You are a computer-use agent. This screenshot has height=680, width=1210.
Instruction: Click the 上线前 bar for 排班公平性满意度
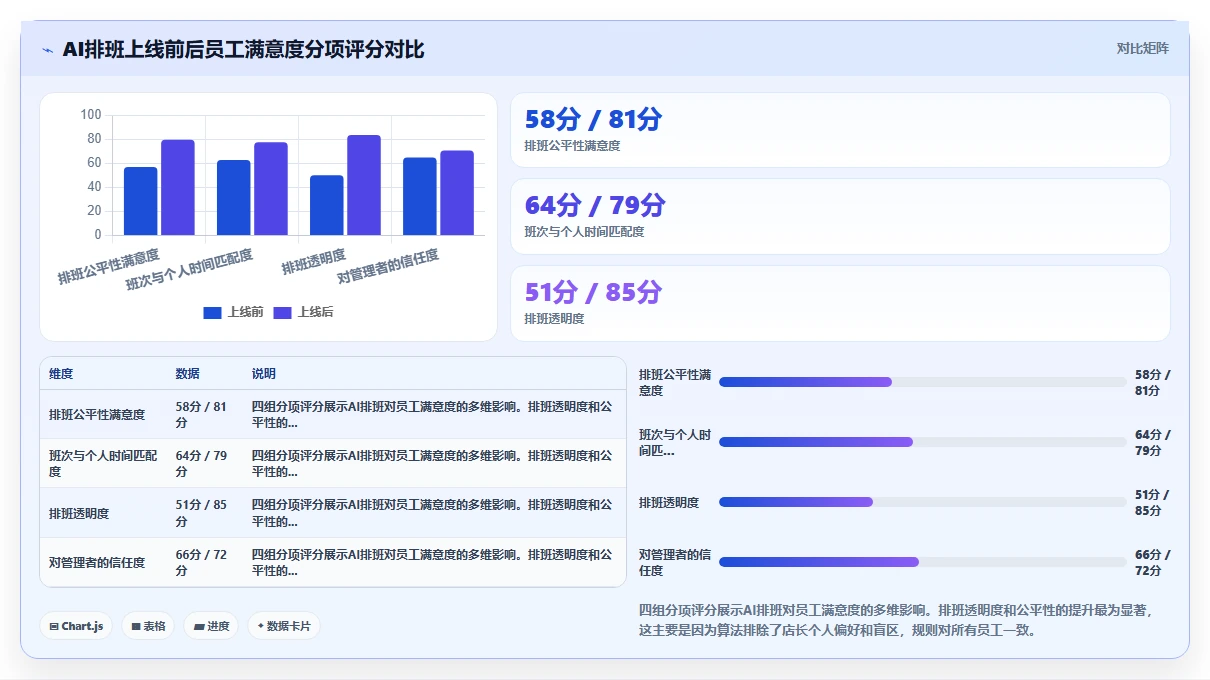140,201
